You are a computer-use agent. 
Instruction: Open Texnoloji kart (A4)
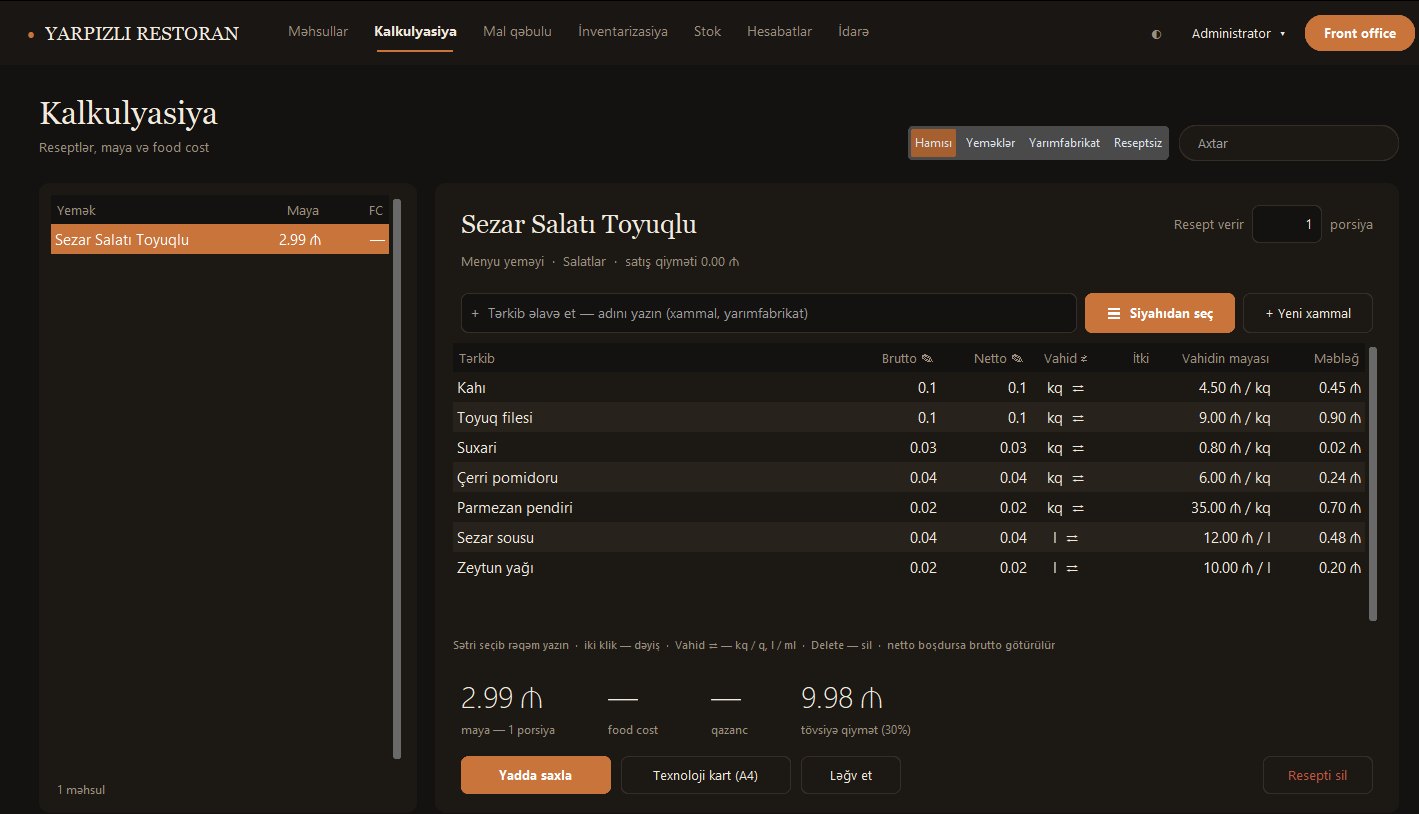pyautogui.click(x=706, y=775)
